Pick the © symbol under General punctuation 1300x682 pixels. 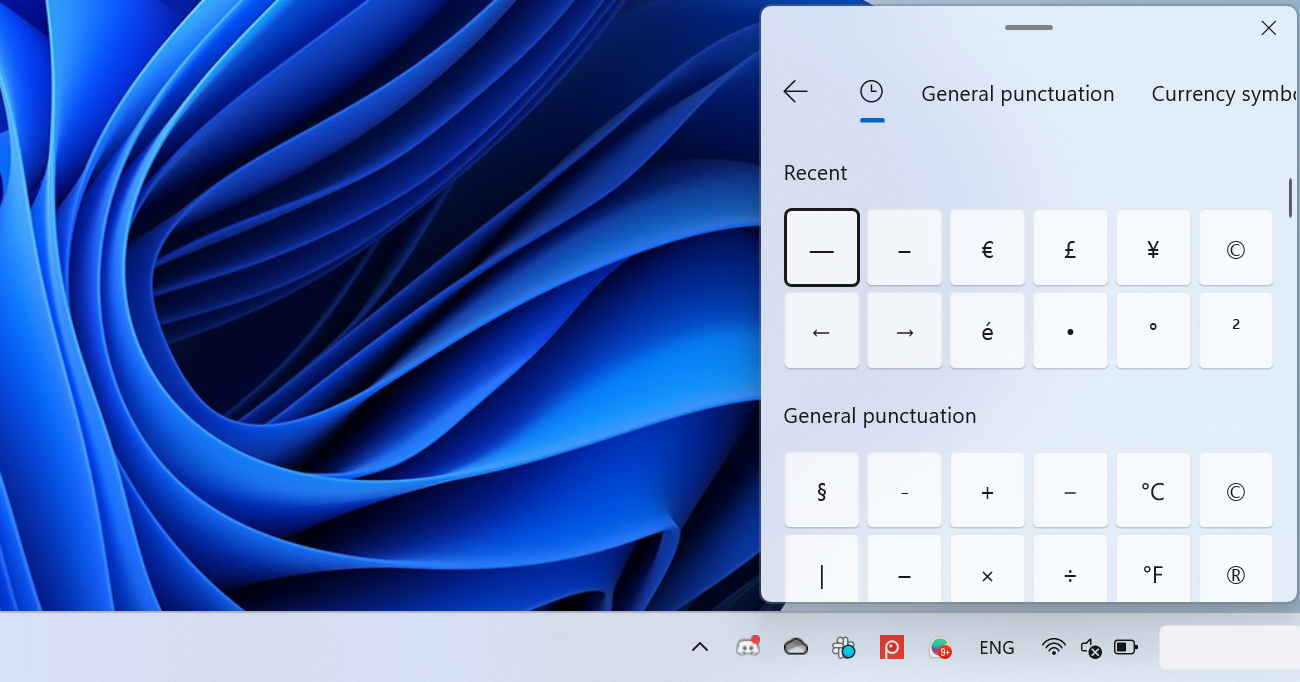click(x=1236, y=490)
